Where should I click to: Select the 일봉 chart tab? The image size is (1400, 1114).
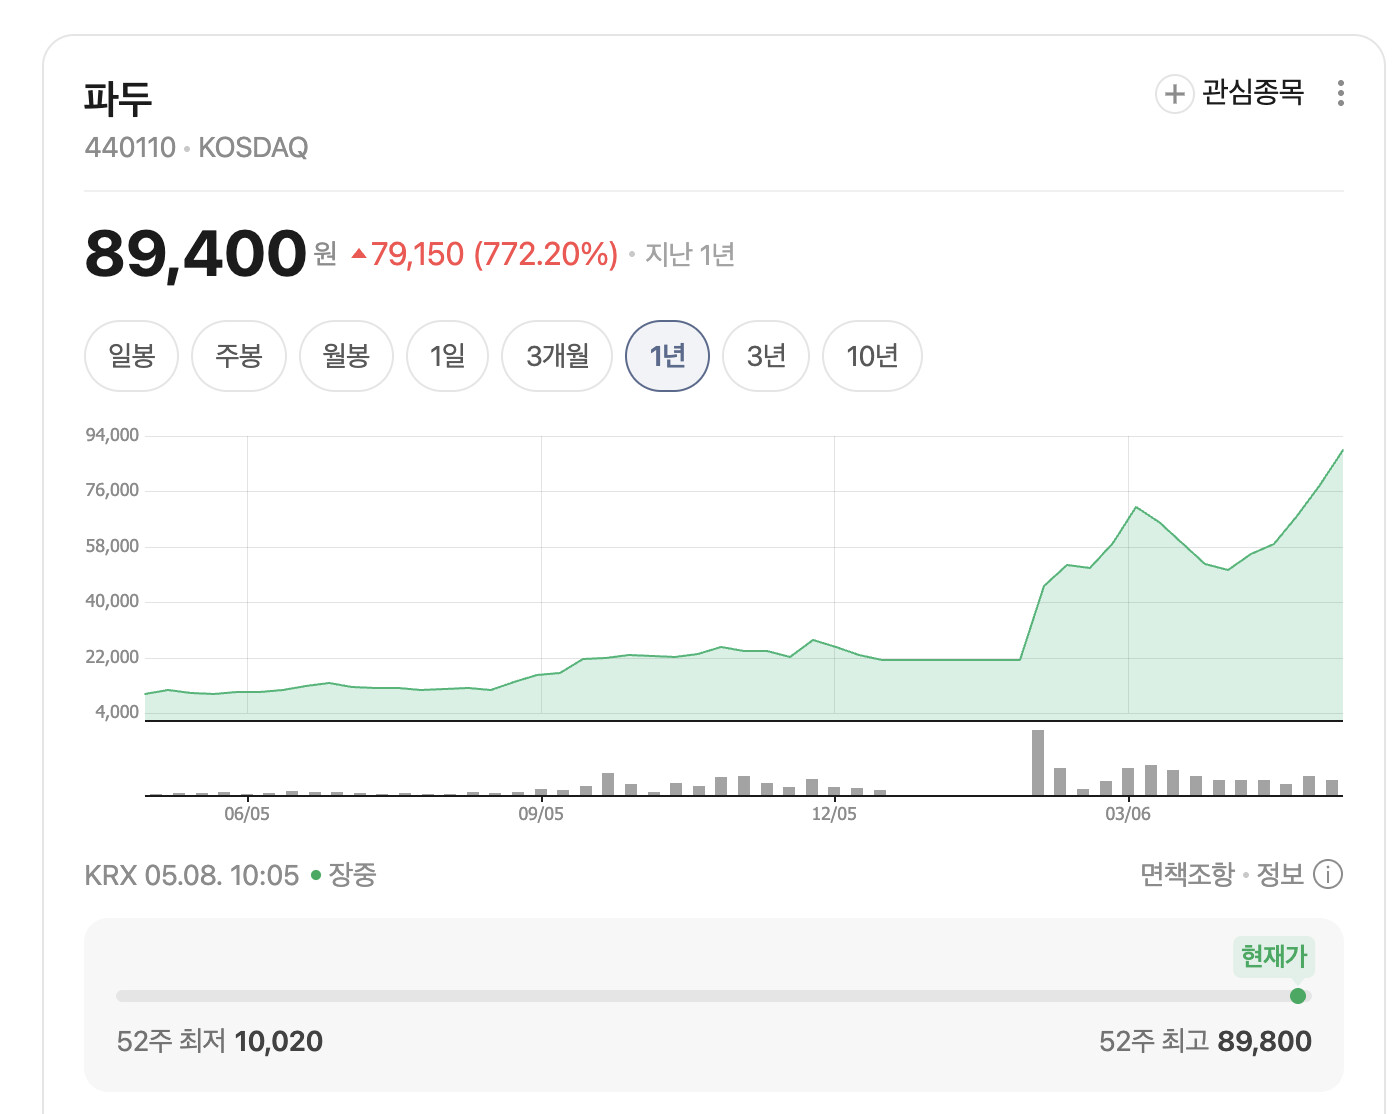point(131,356)
